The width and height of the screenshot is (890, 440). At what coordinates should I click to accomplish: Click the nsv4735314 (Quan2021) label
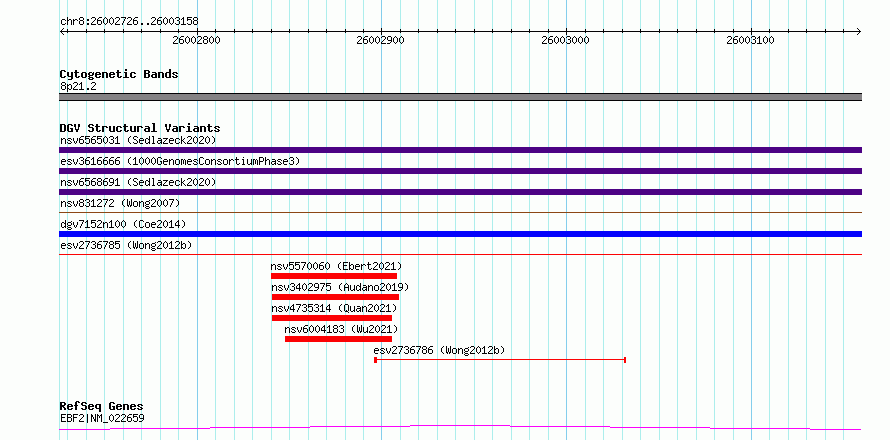point(334,308)
